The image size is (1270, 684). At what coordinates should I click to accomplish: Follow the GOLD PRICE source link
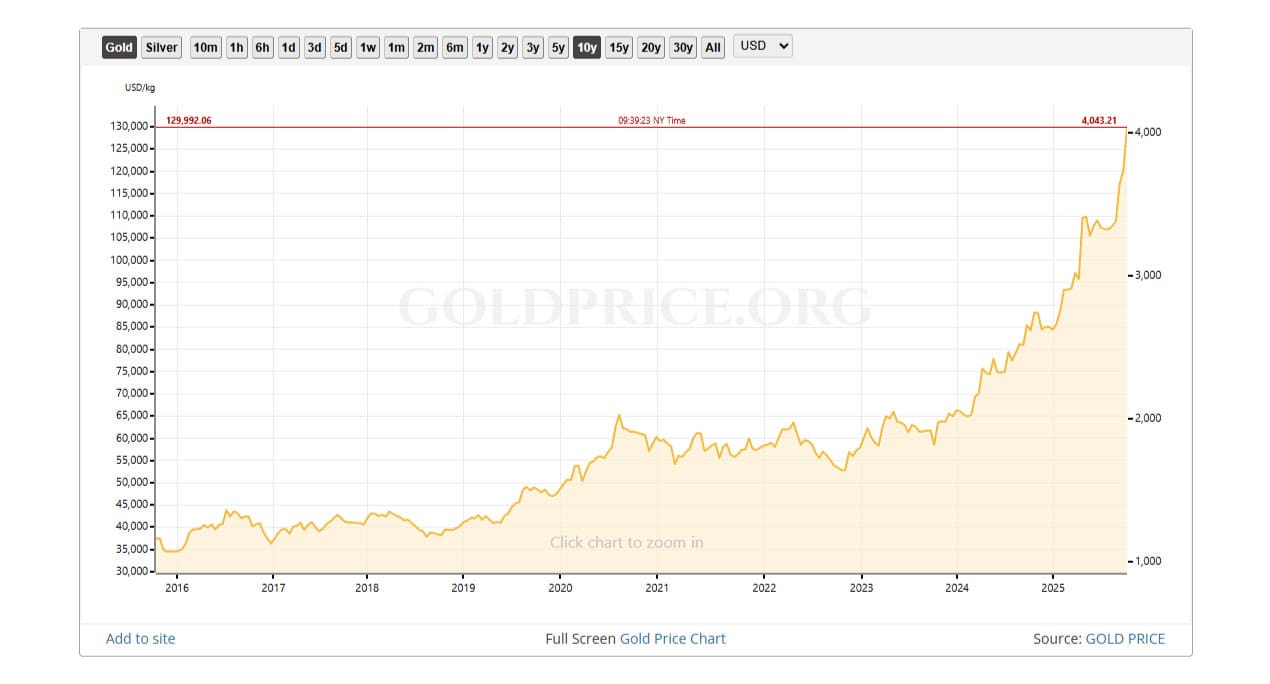tap(1125, 638)
